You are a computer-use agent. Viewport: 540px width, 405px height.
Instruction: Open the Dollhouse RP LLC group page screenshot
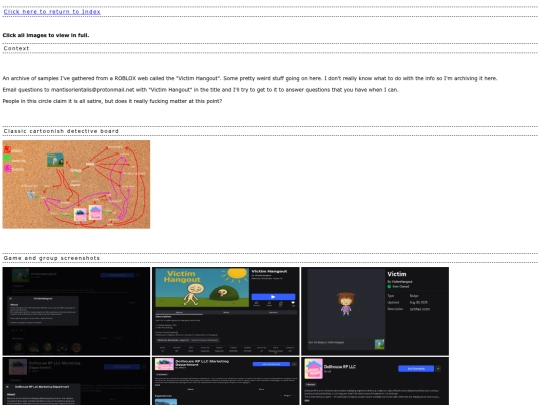[x=375, y=381]
